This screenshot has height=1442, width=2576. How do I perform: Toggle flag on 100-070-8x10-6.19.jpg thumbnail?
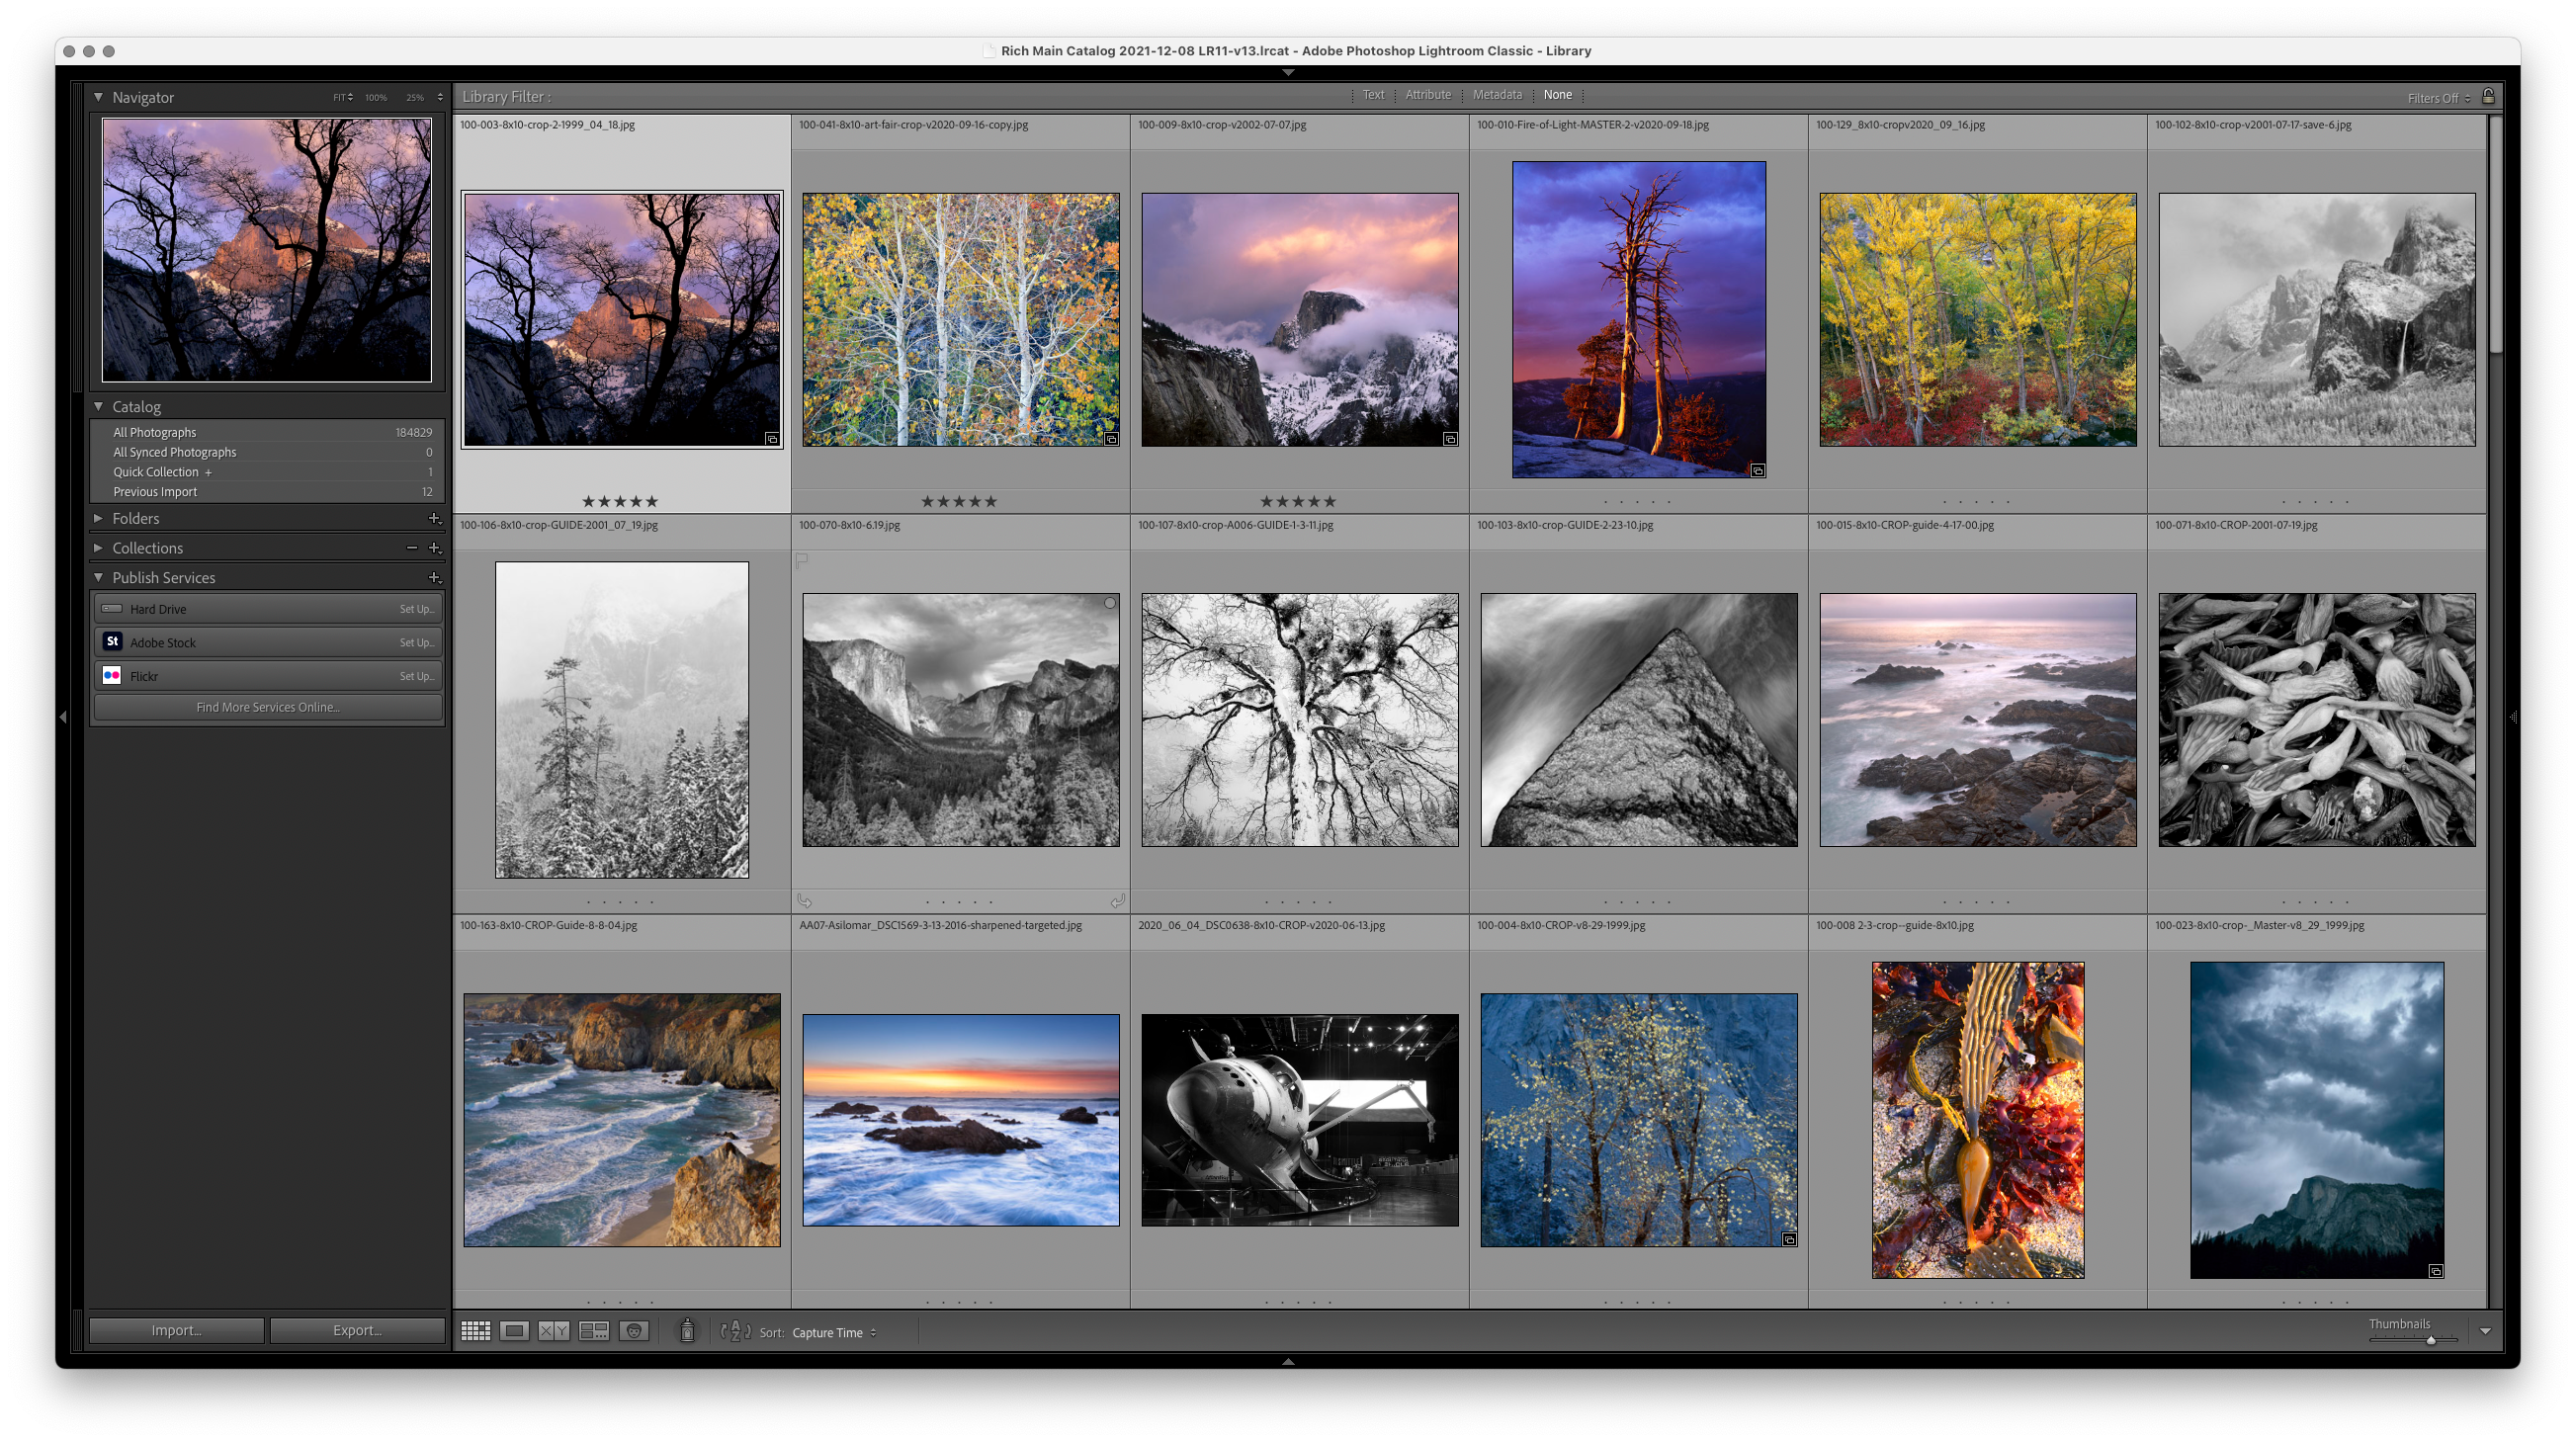(802, 561)
